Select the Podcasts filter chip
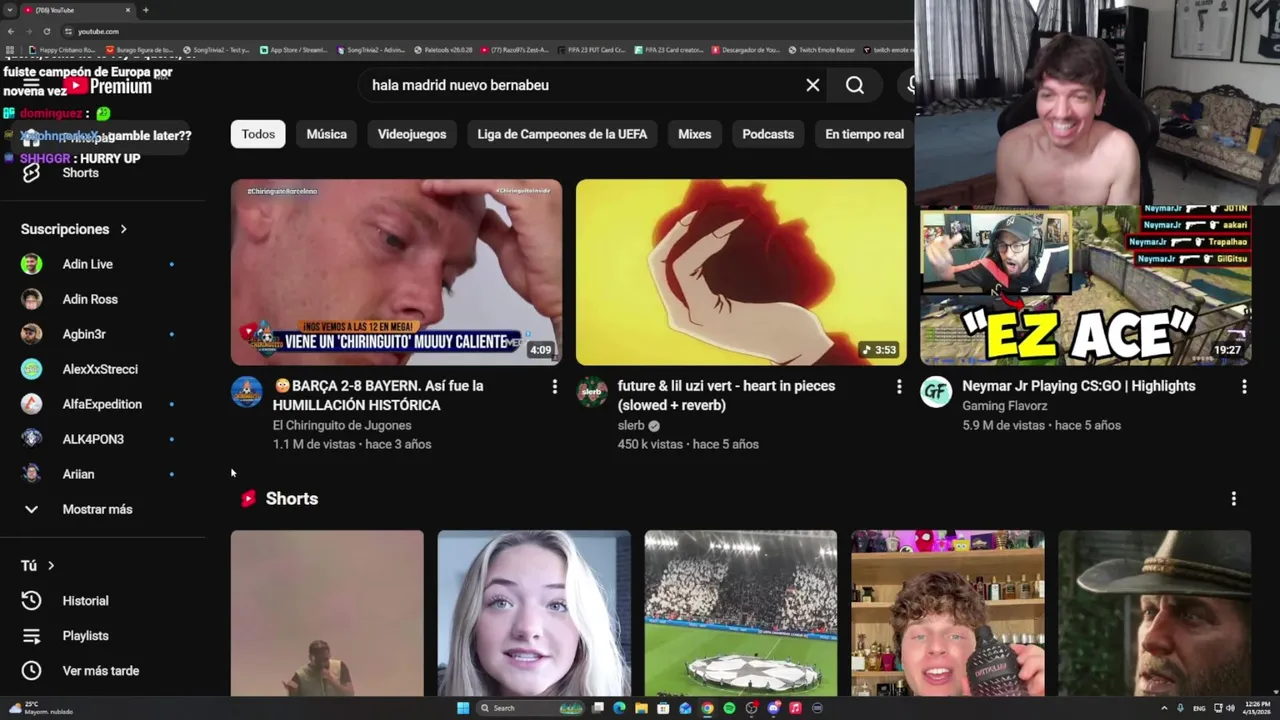The width and height of the screenshot is (1280, 720). [x=768, y=134]
